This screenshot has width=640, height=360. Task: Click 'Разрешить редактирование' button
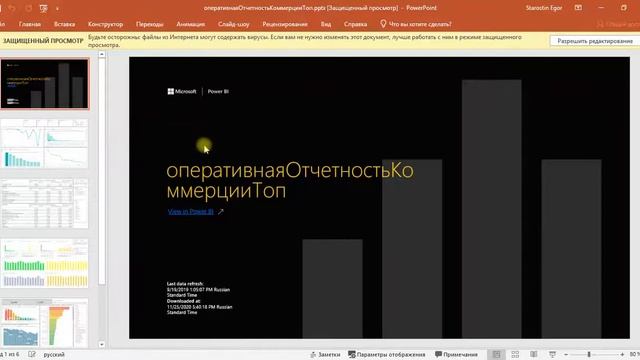pos(595,41)
